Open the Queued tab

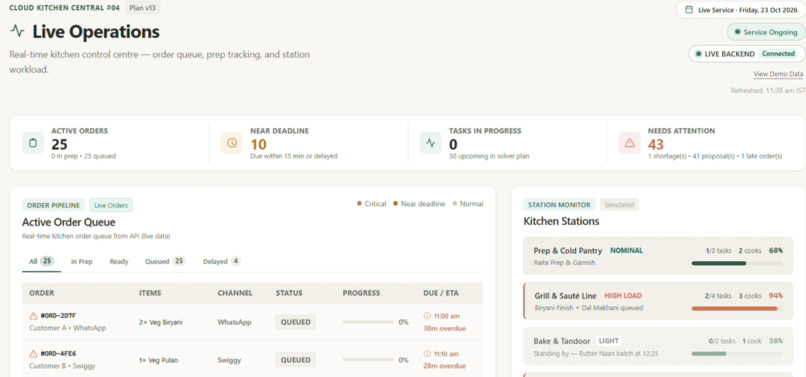[x=165, y=261]
